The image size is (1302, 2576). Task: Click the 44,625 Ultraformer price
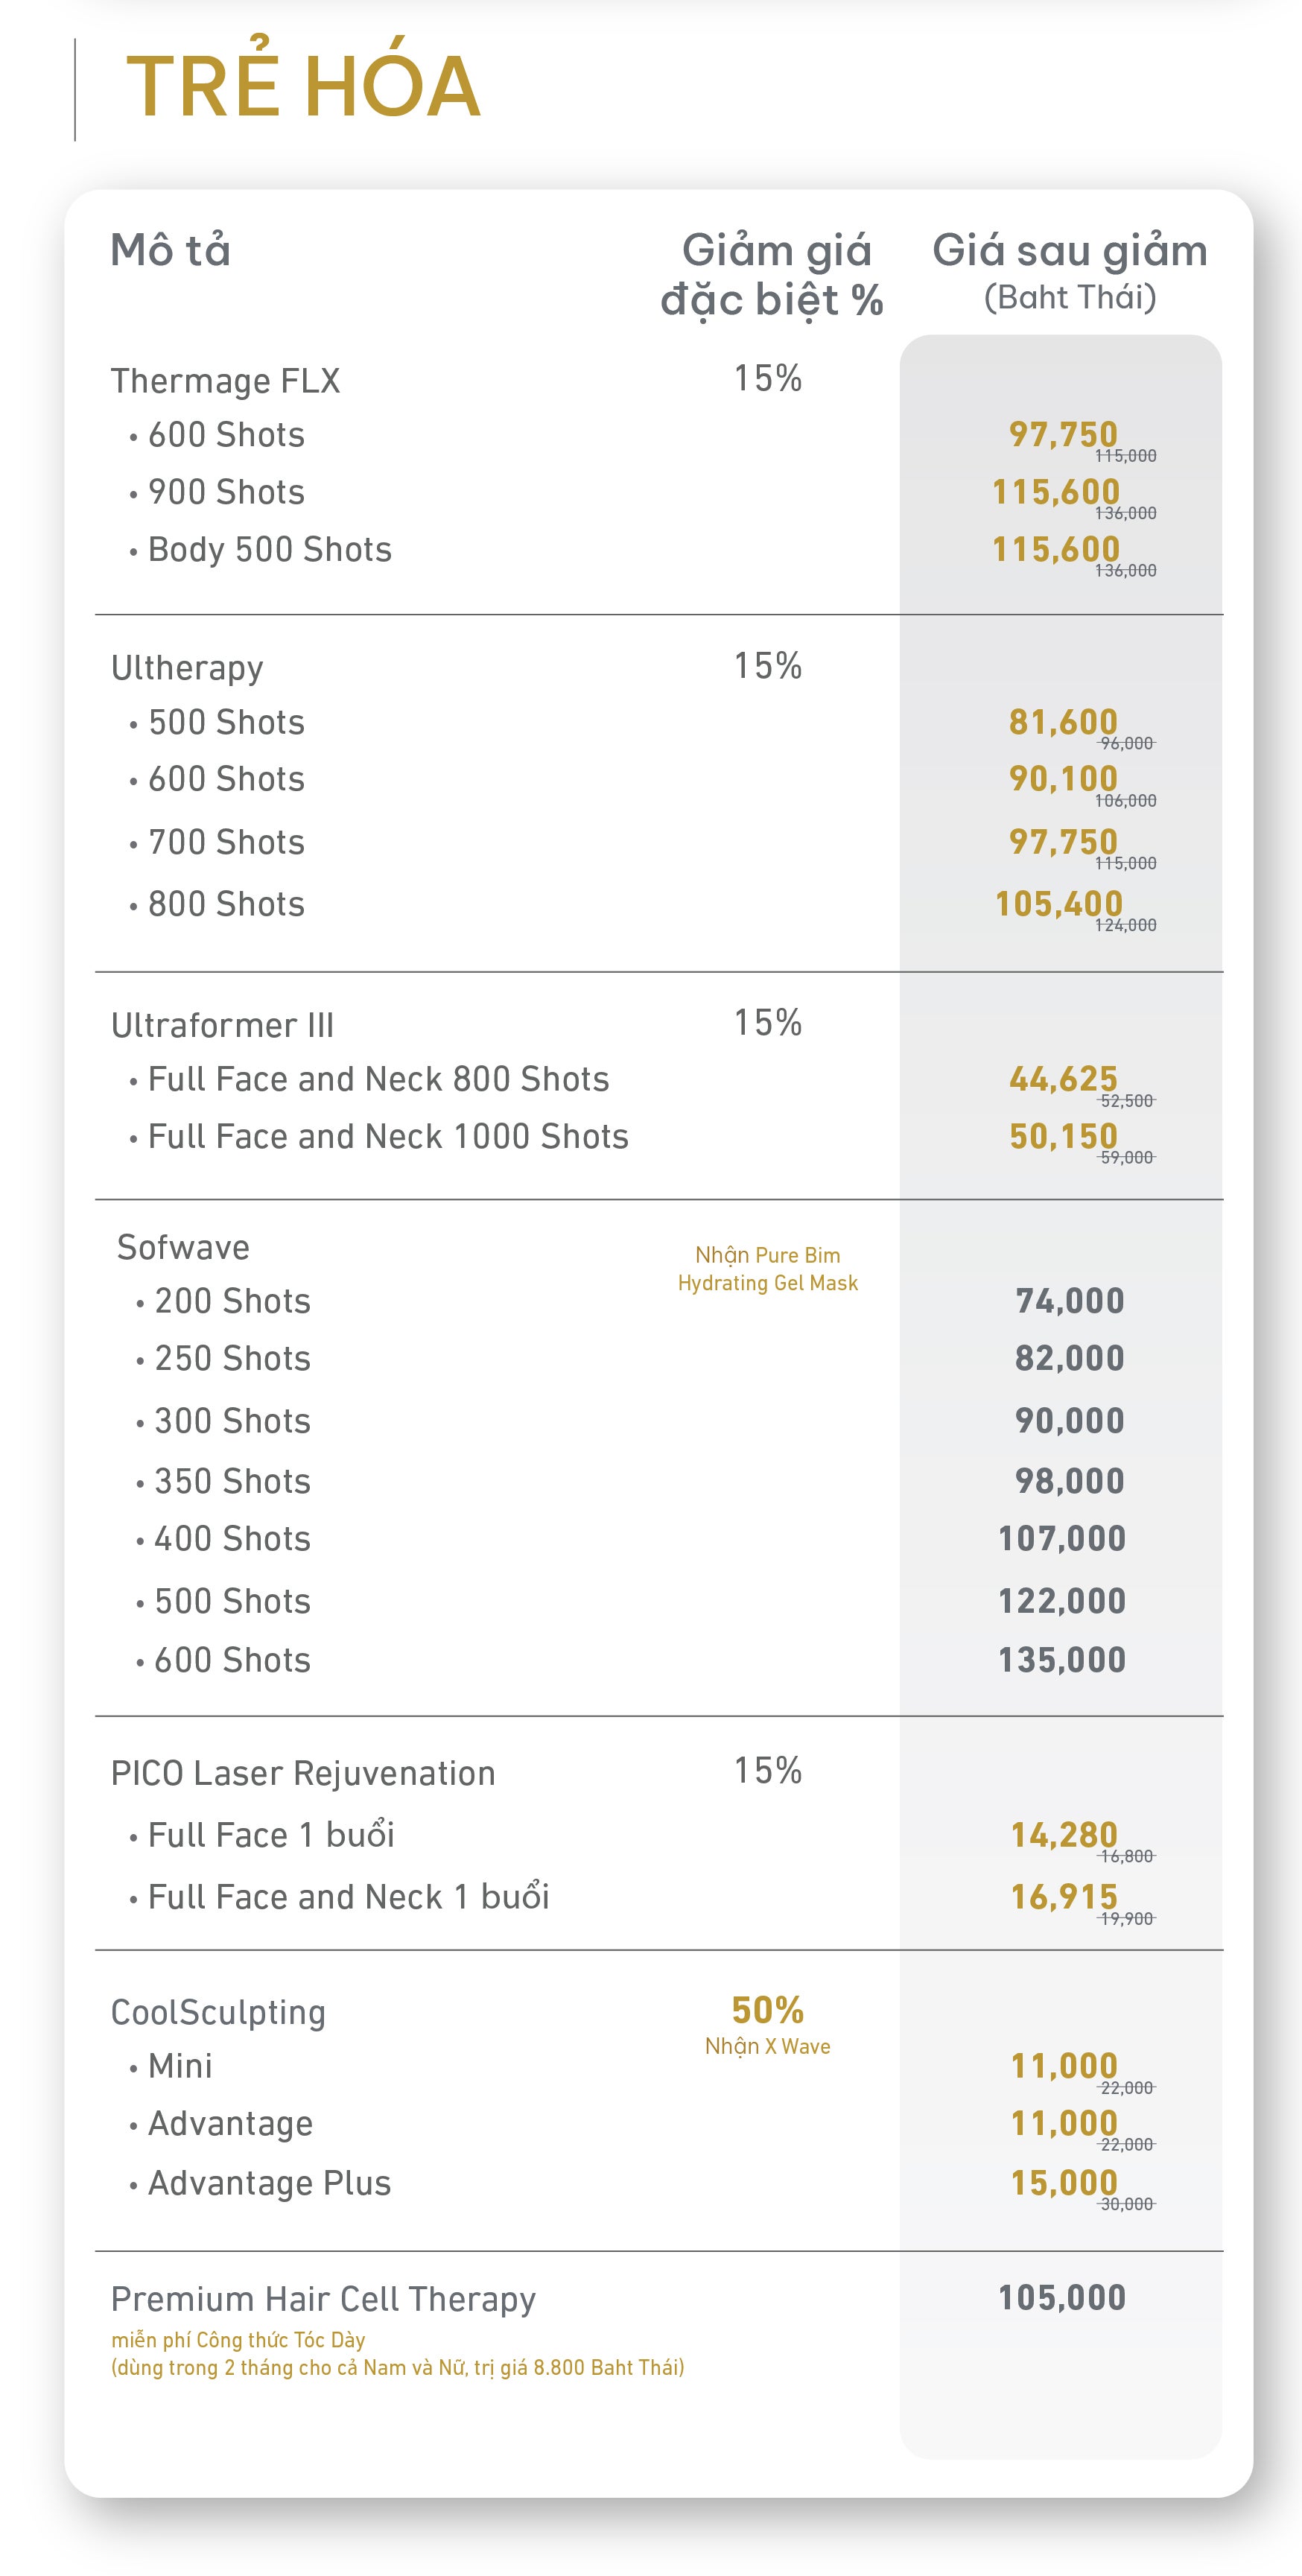[x=1063, y=1079]
